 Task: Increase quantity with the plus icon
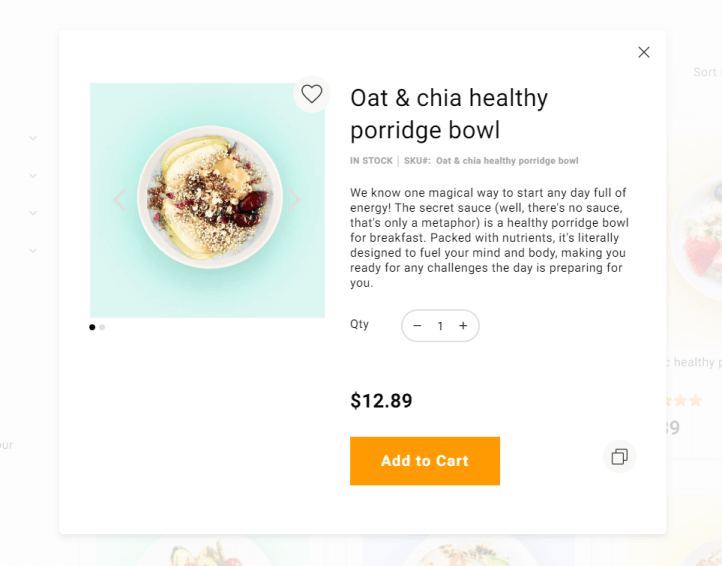pos(463,326)
